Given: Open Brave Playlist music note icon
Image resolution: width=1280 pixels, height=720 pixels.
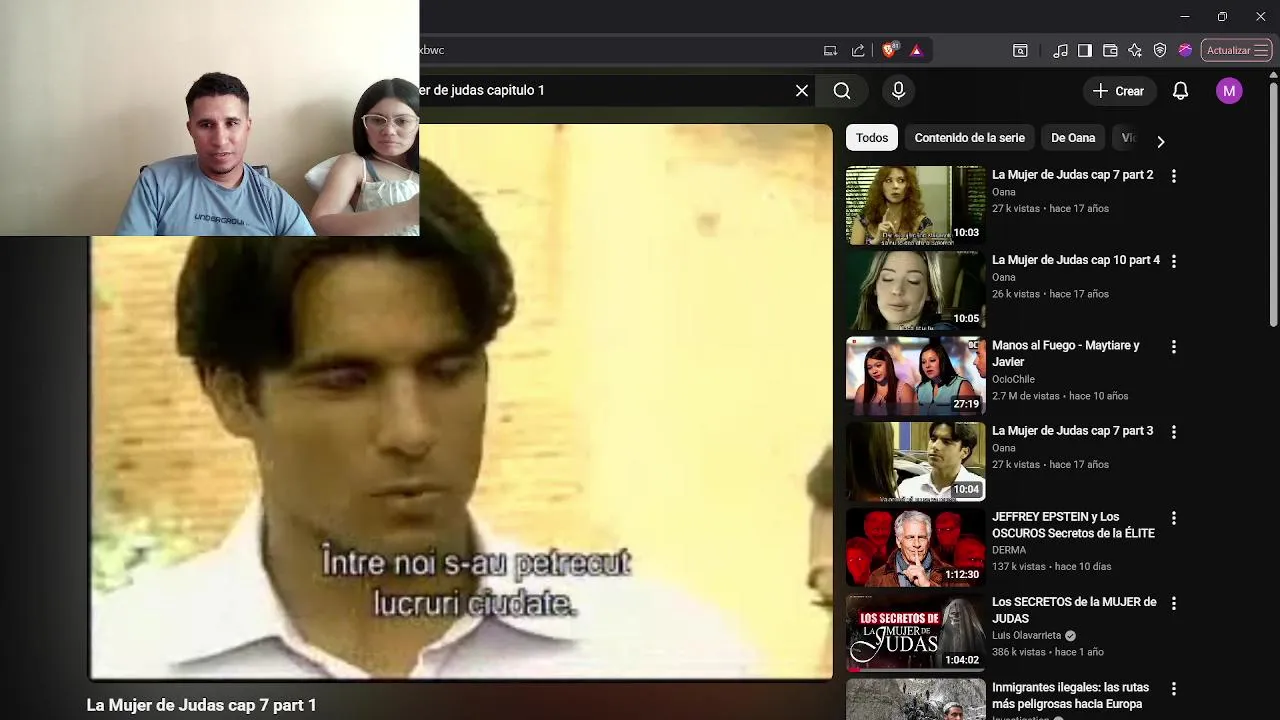Looking at the screenshot, I should (x=1061, y=50).
